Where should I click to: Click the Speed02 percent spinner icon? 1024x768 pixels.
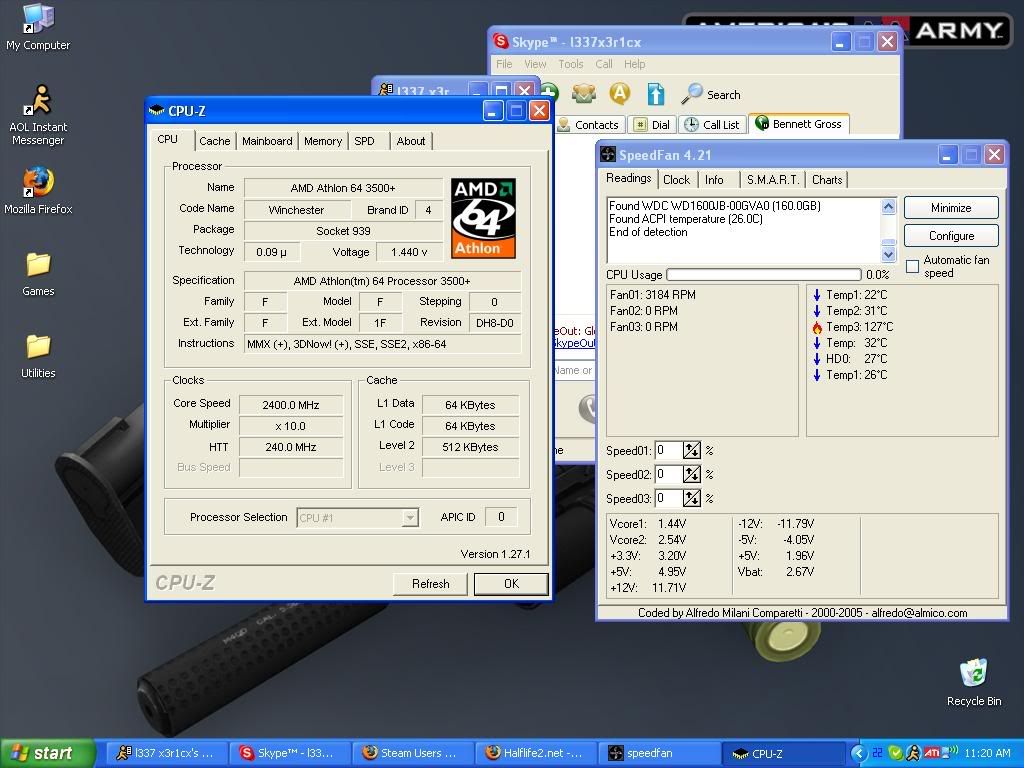(x=692, y=474)
